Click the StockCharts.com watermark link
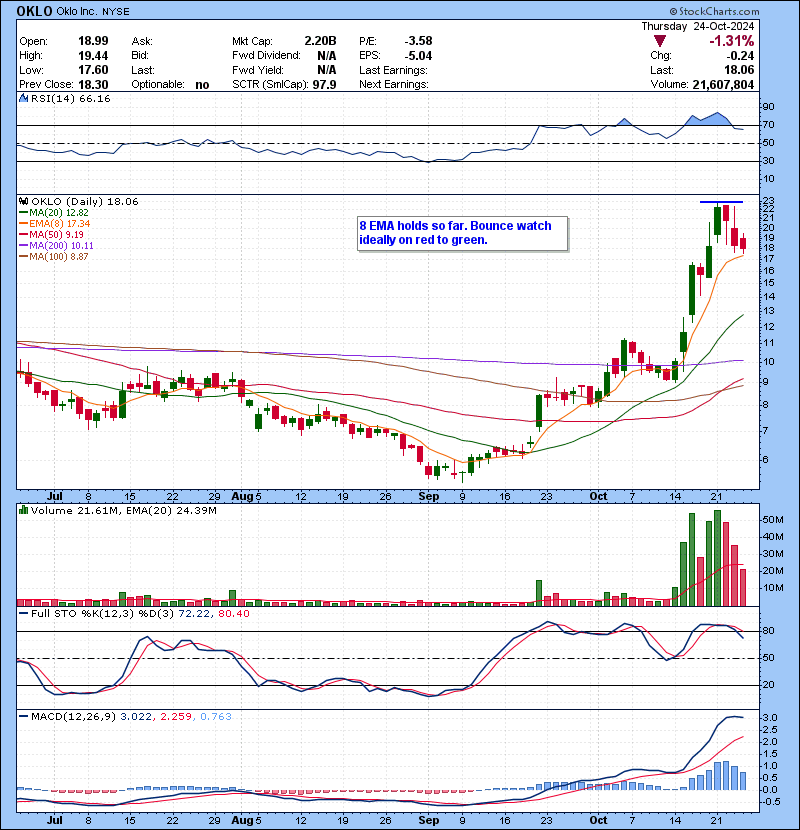 pos(714,11)
